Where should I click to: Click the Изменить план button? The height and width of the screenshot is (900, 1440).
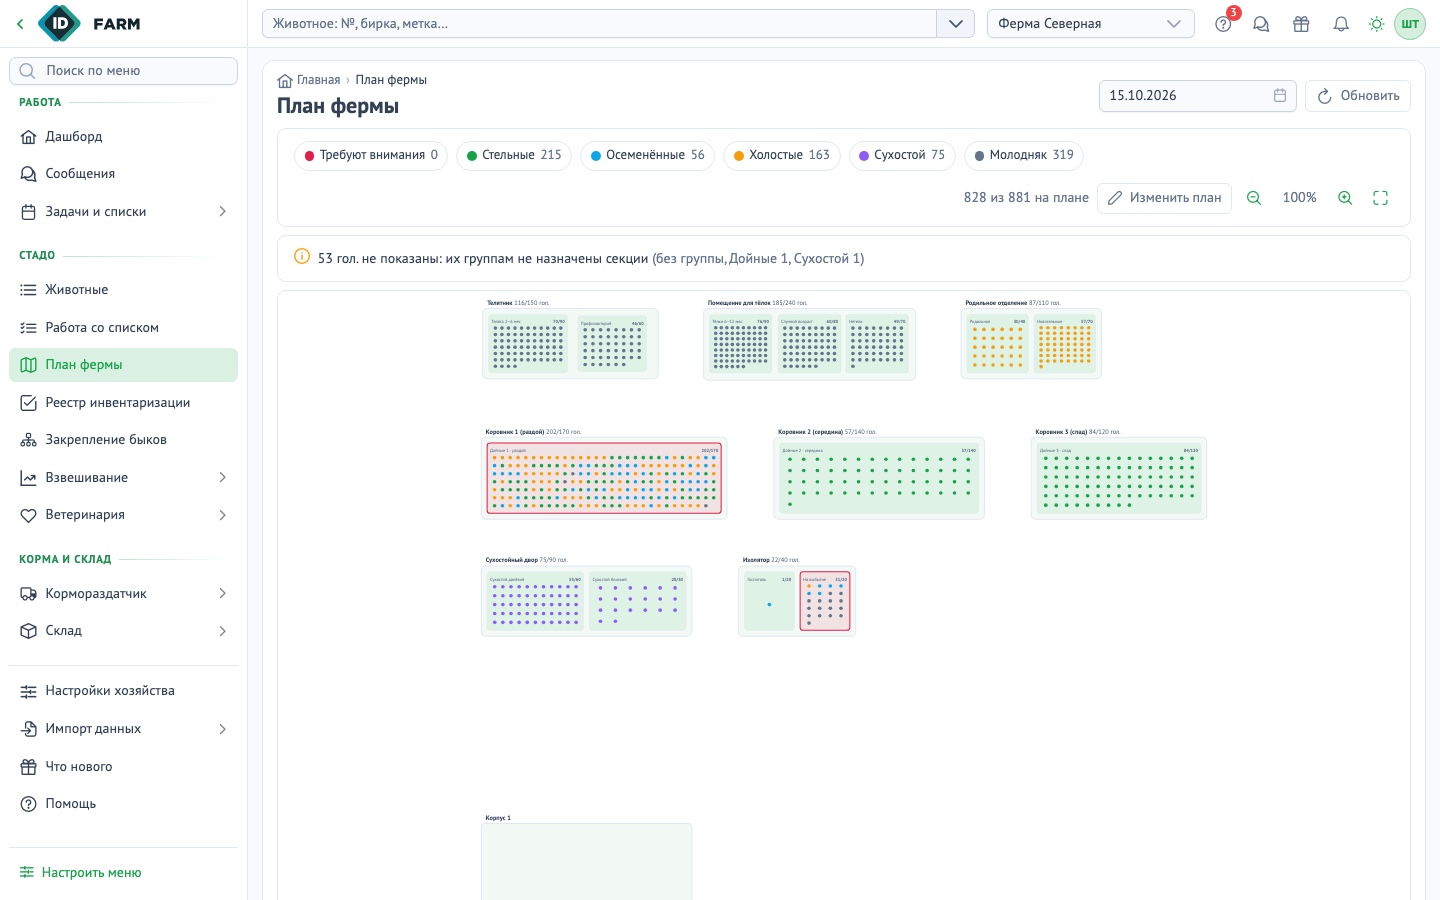[x=1164, y=198]
